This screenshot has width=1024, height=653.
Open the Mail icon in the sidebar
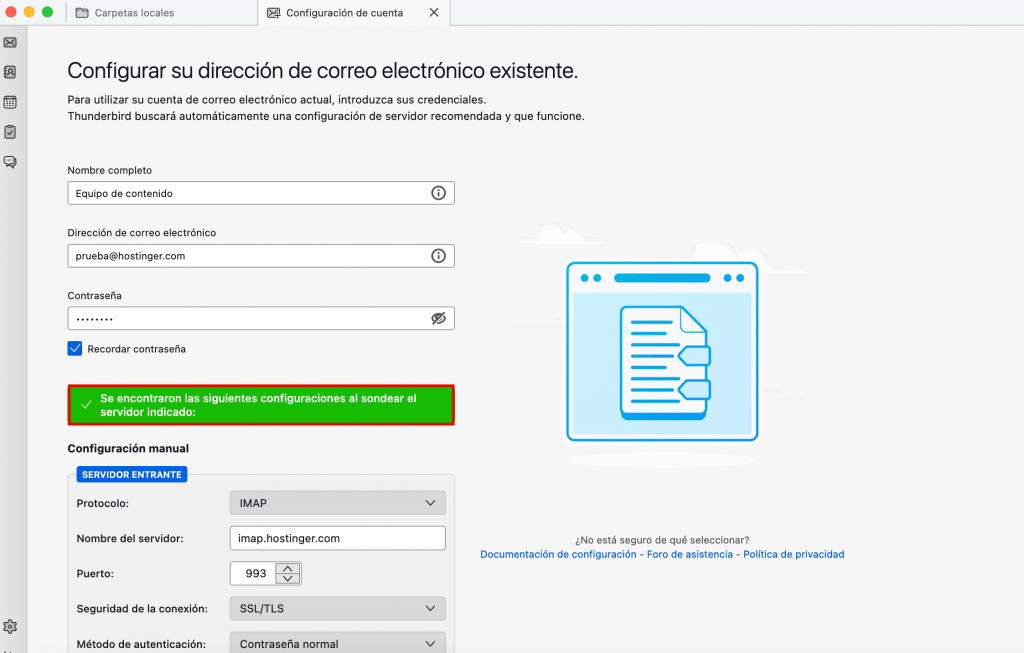[10, 42]
